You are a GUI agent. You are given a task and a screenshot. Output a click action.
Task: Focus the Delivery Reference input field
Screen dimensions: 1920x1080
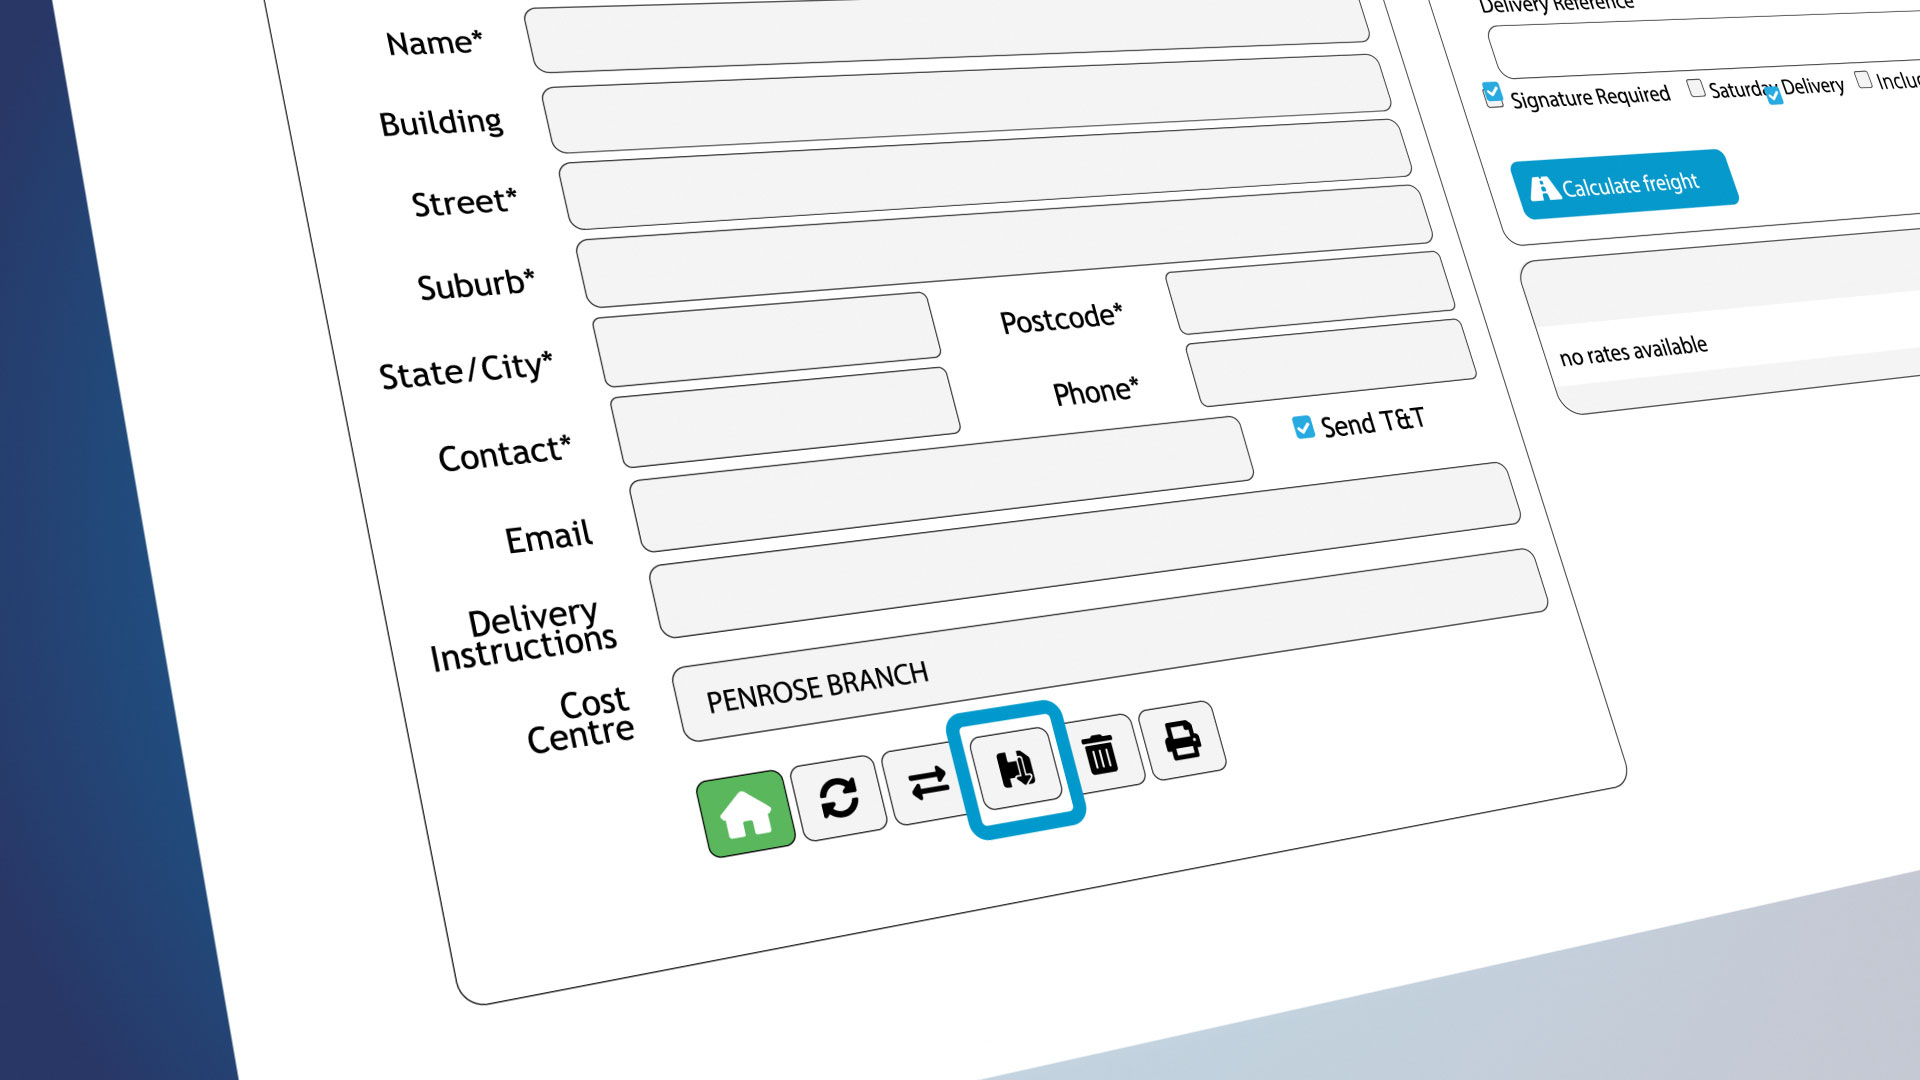pyautogui.click(x=1704, y=45)
